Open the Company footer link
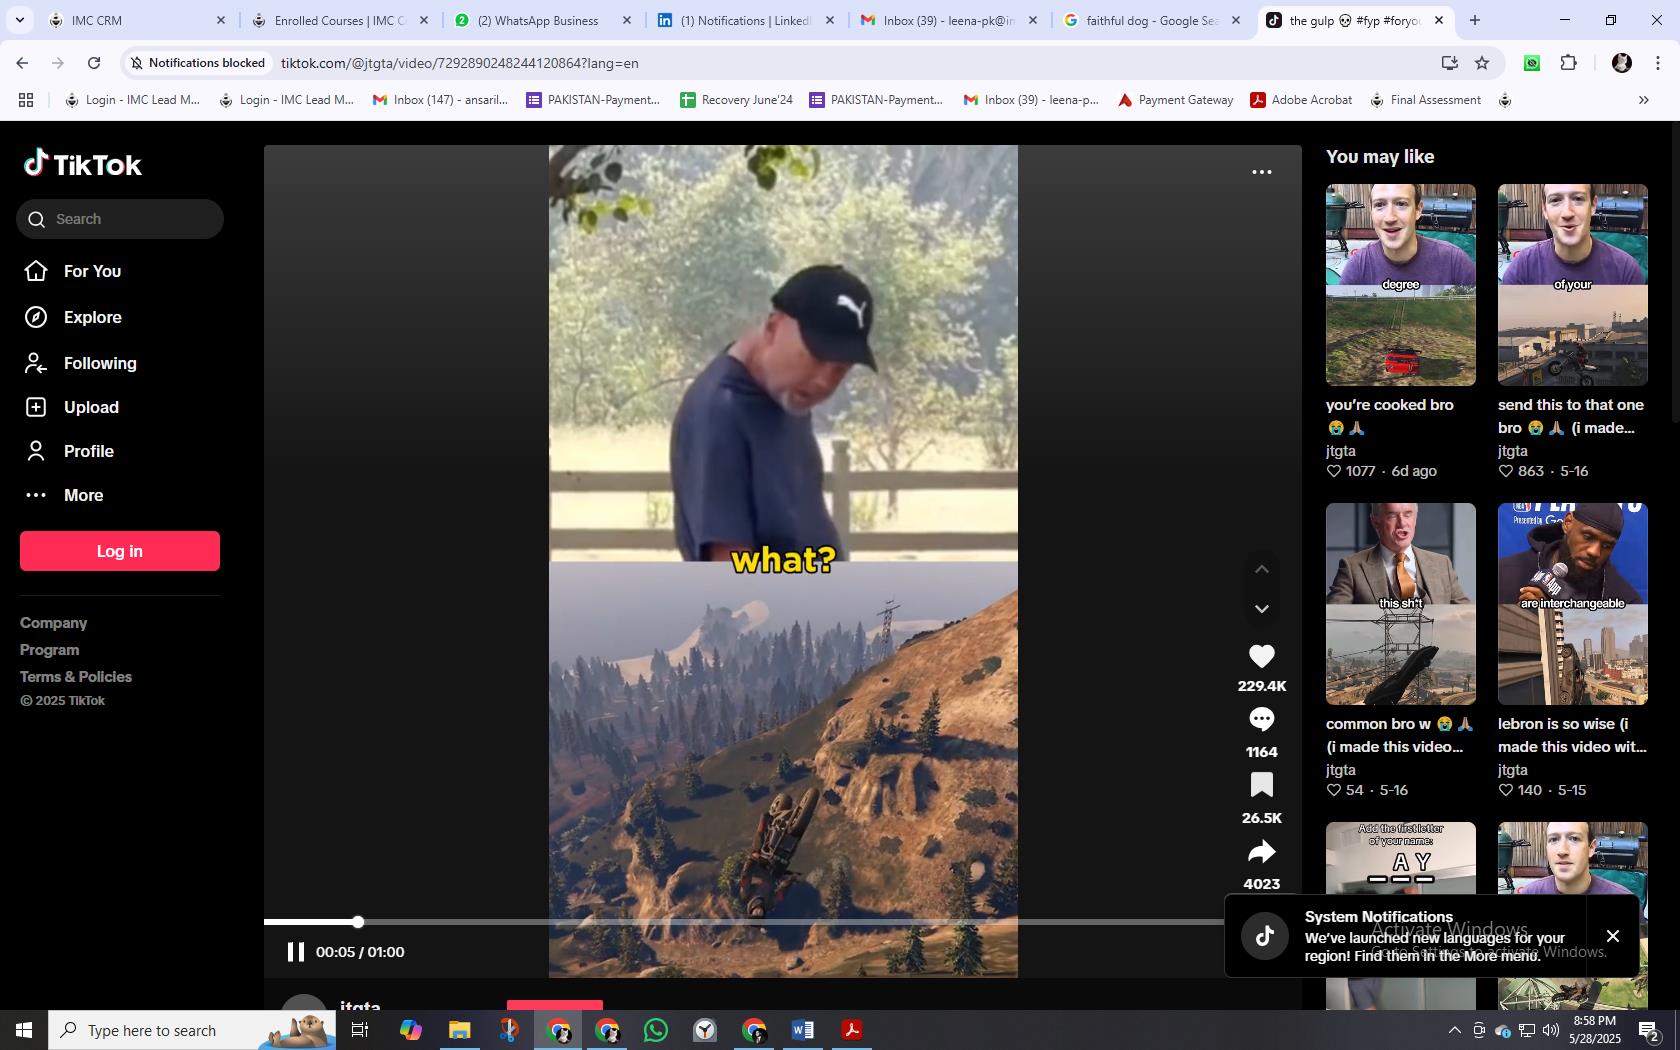This screenshot has height=1050, width=1680. pyautogui.click(x=54, y=623)
